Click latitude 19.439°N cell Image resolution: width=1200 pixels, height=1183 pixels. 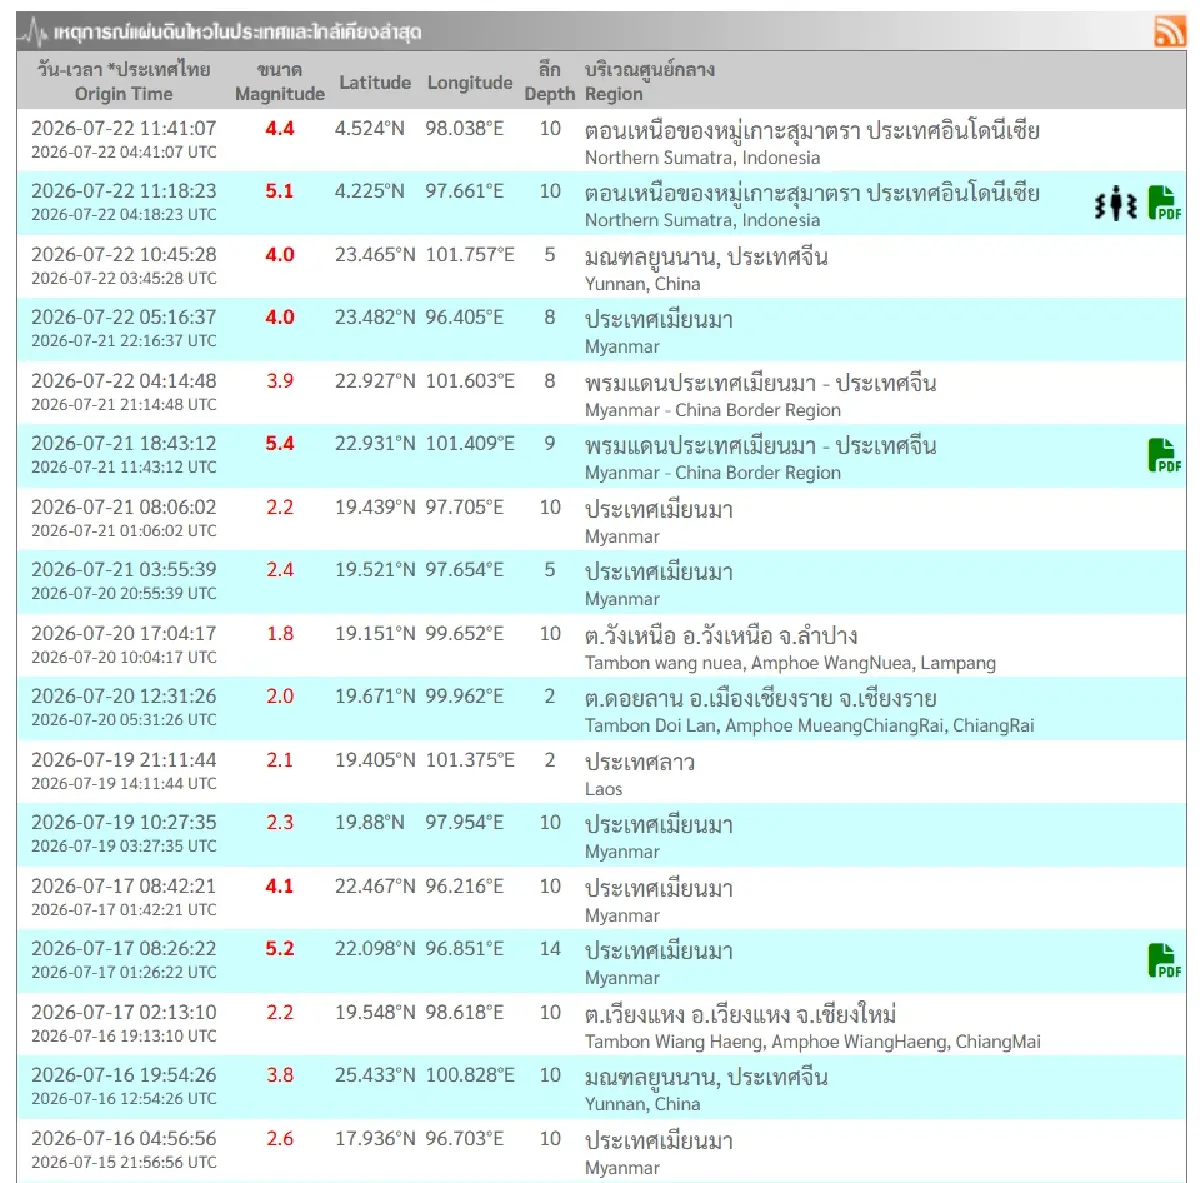375,507
